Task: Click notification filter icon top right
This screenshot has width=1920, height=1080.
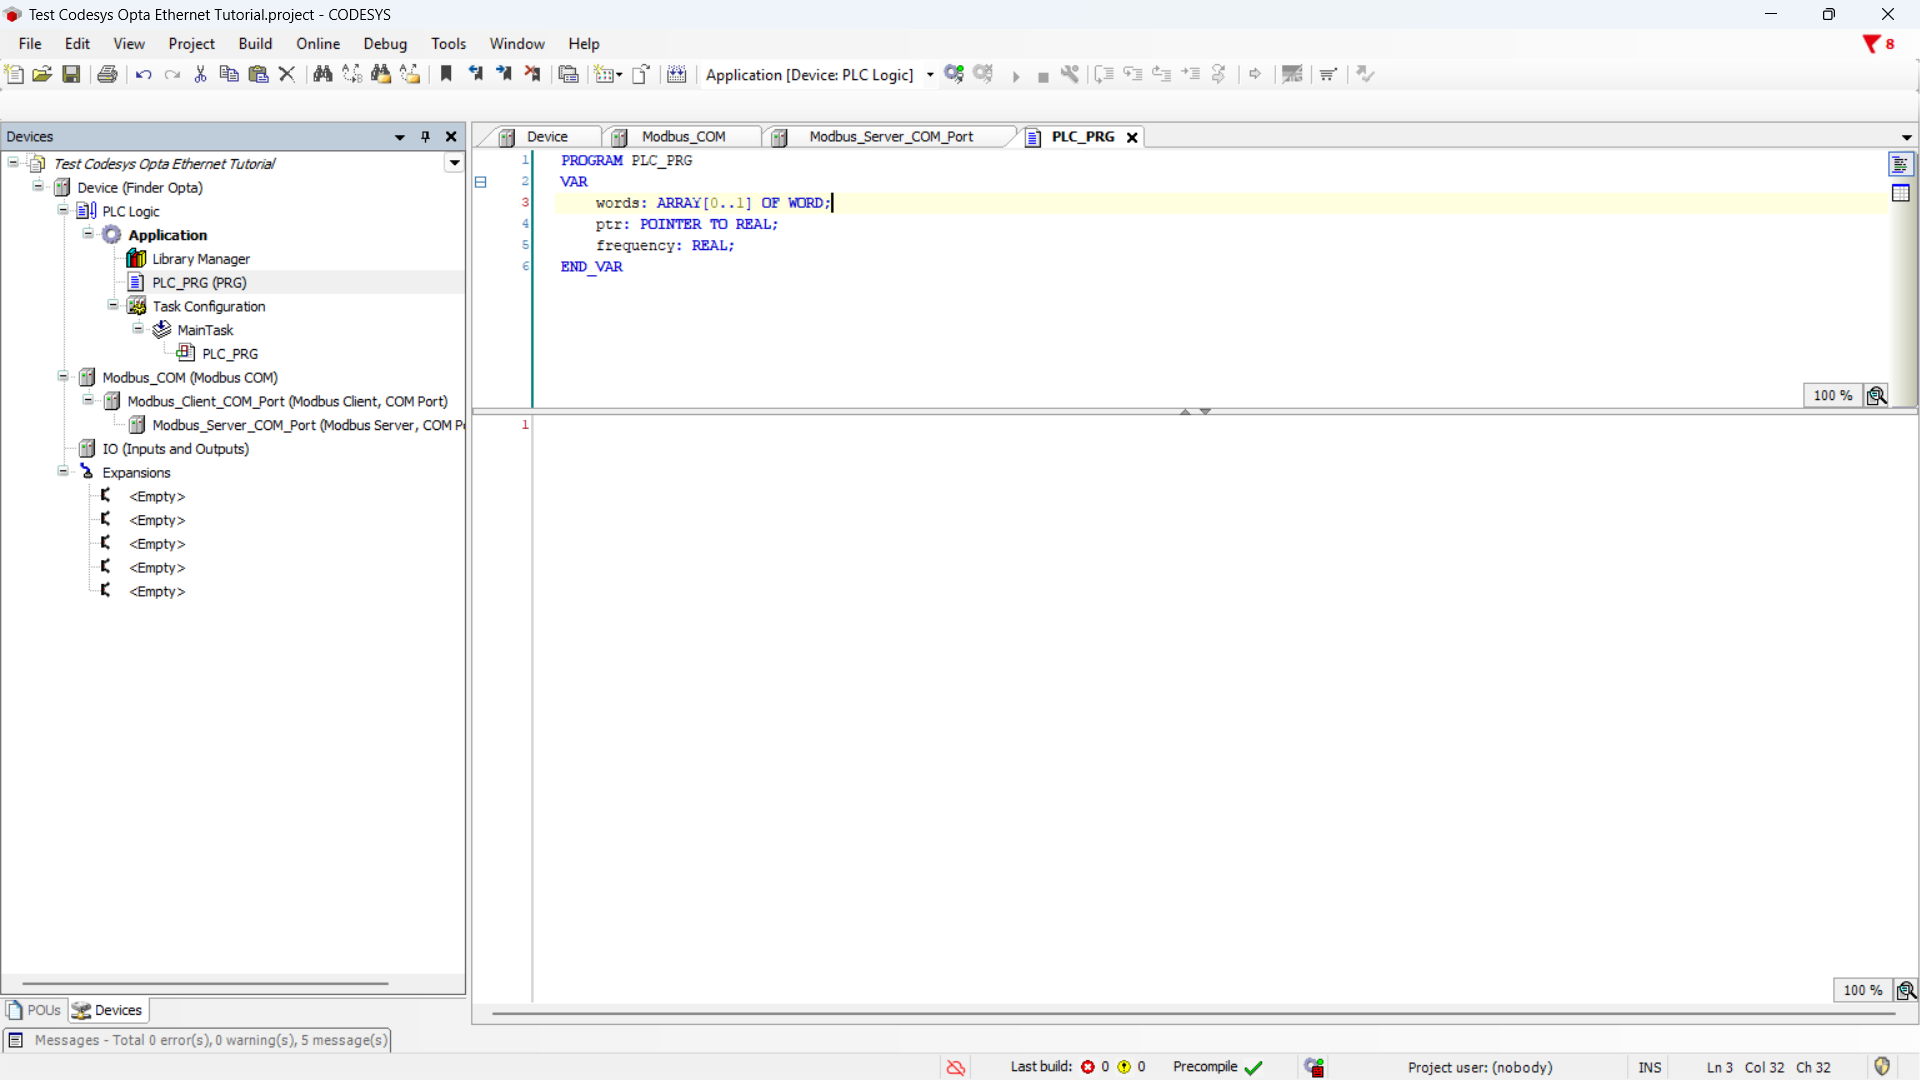Action: click(1871, 44)
